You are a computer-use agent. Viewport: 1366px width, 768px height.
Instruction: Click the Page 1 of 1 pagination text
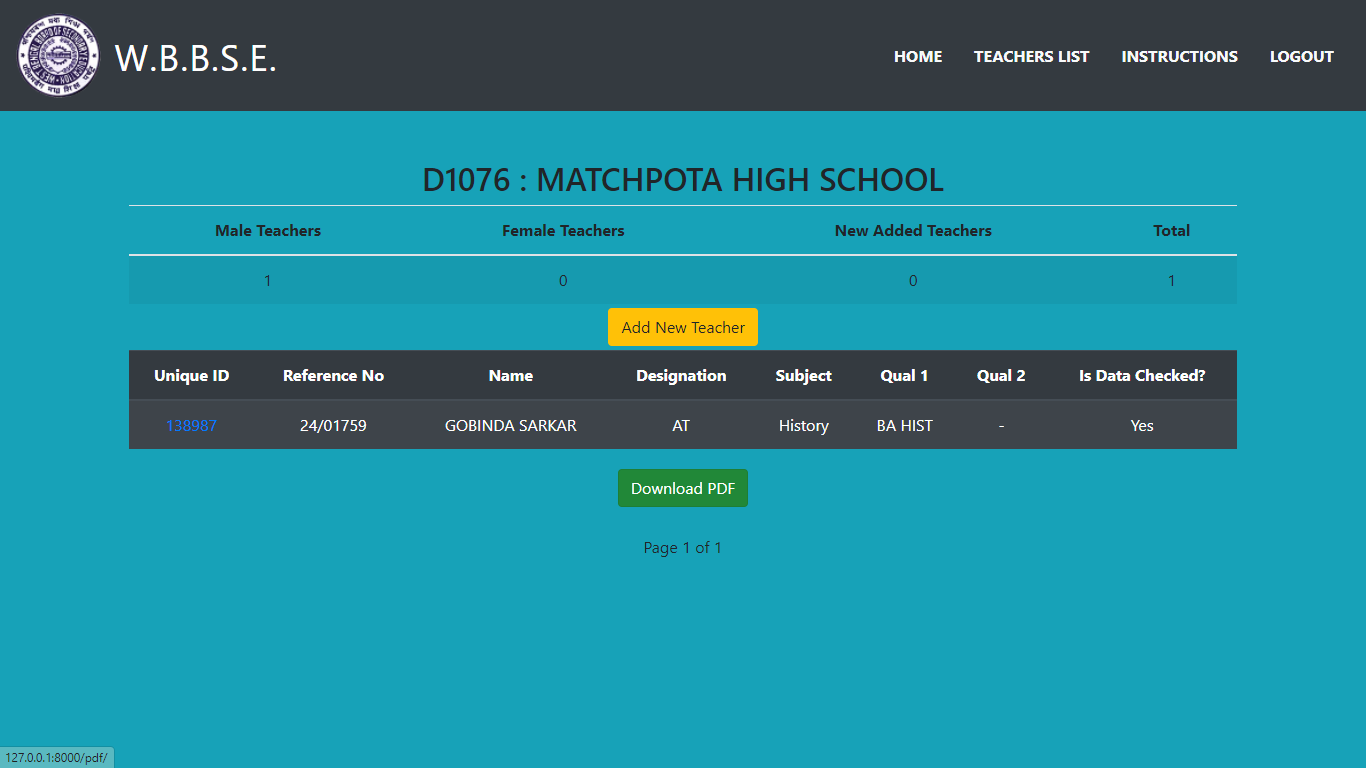682,547
